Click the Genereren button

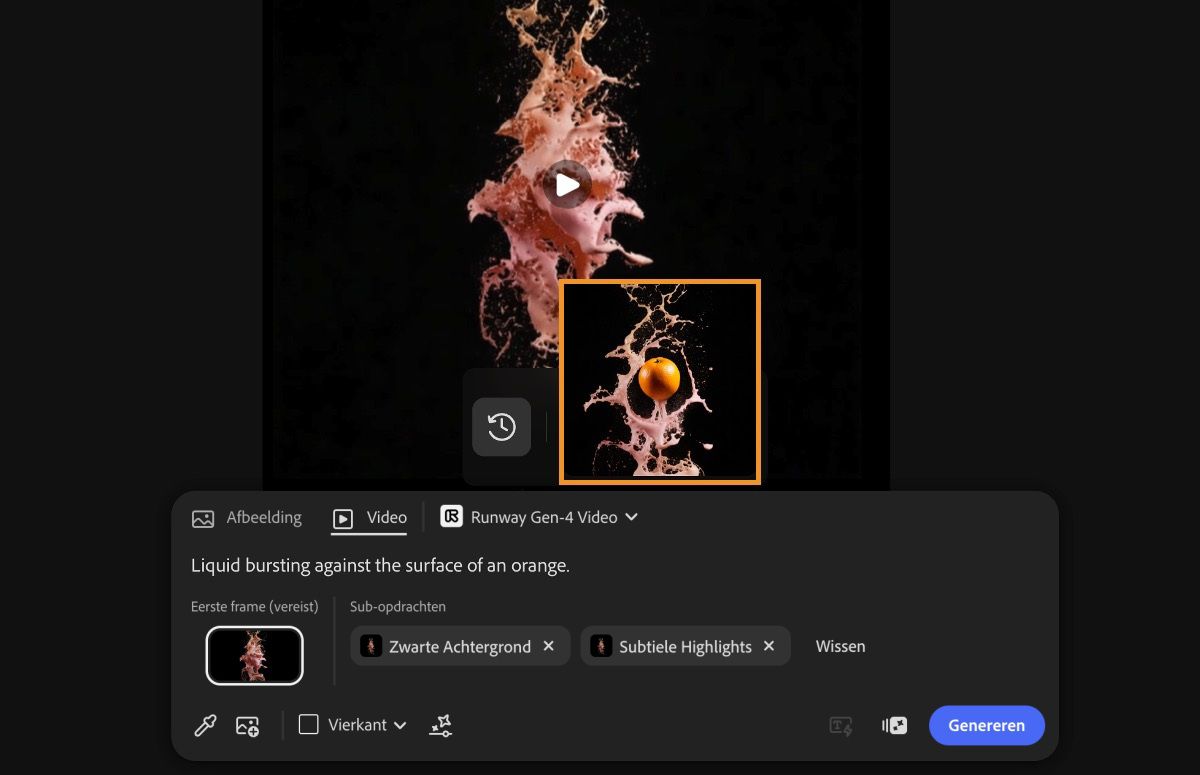tap(987, 725)
